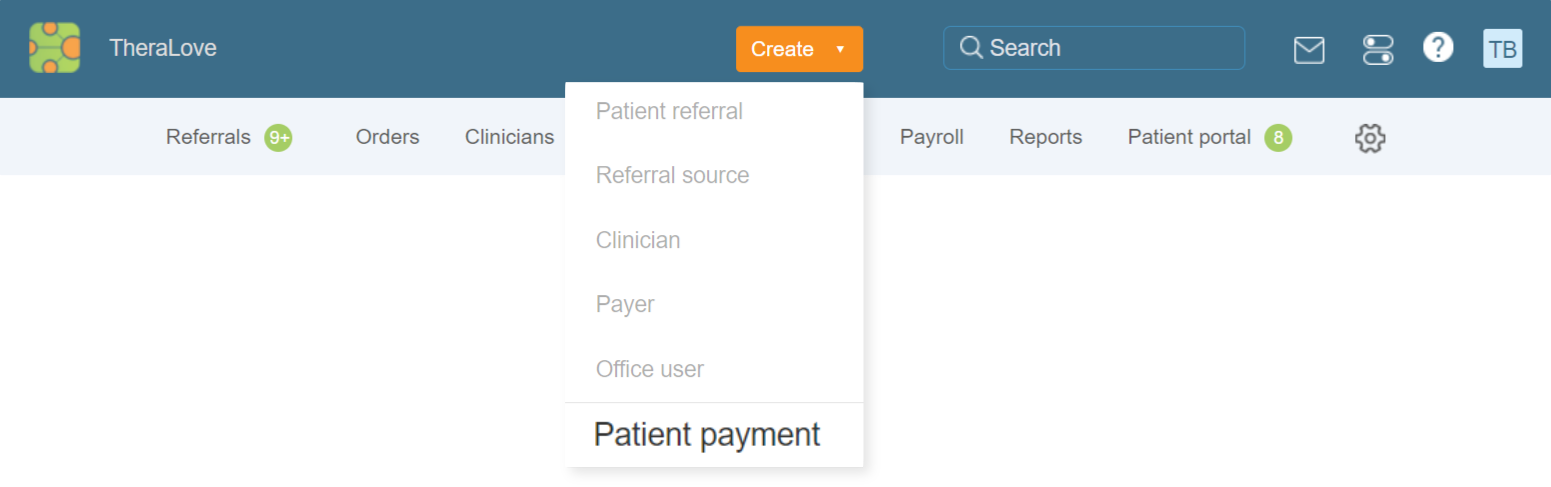Select Patient referral from Create menu

(669, 111)
